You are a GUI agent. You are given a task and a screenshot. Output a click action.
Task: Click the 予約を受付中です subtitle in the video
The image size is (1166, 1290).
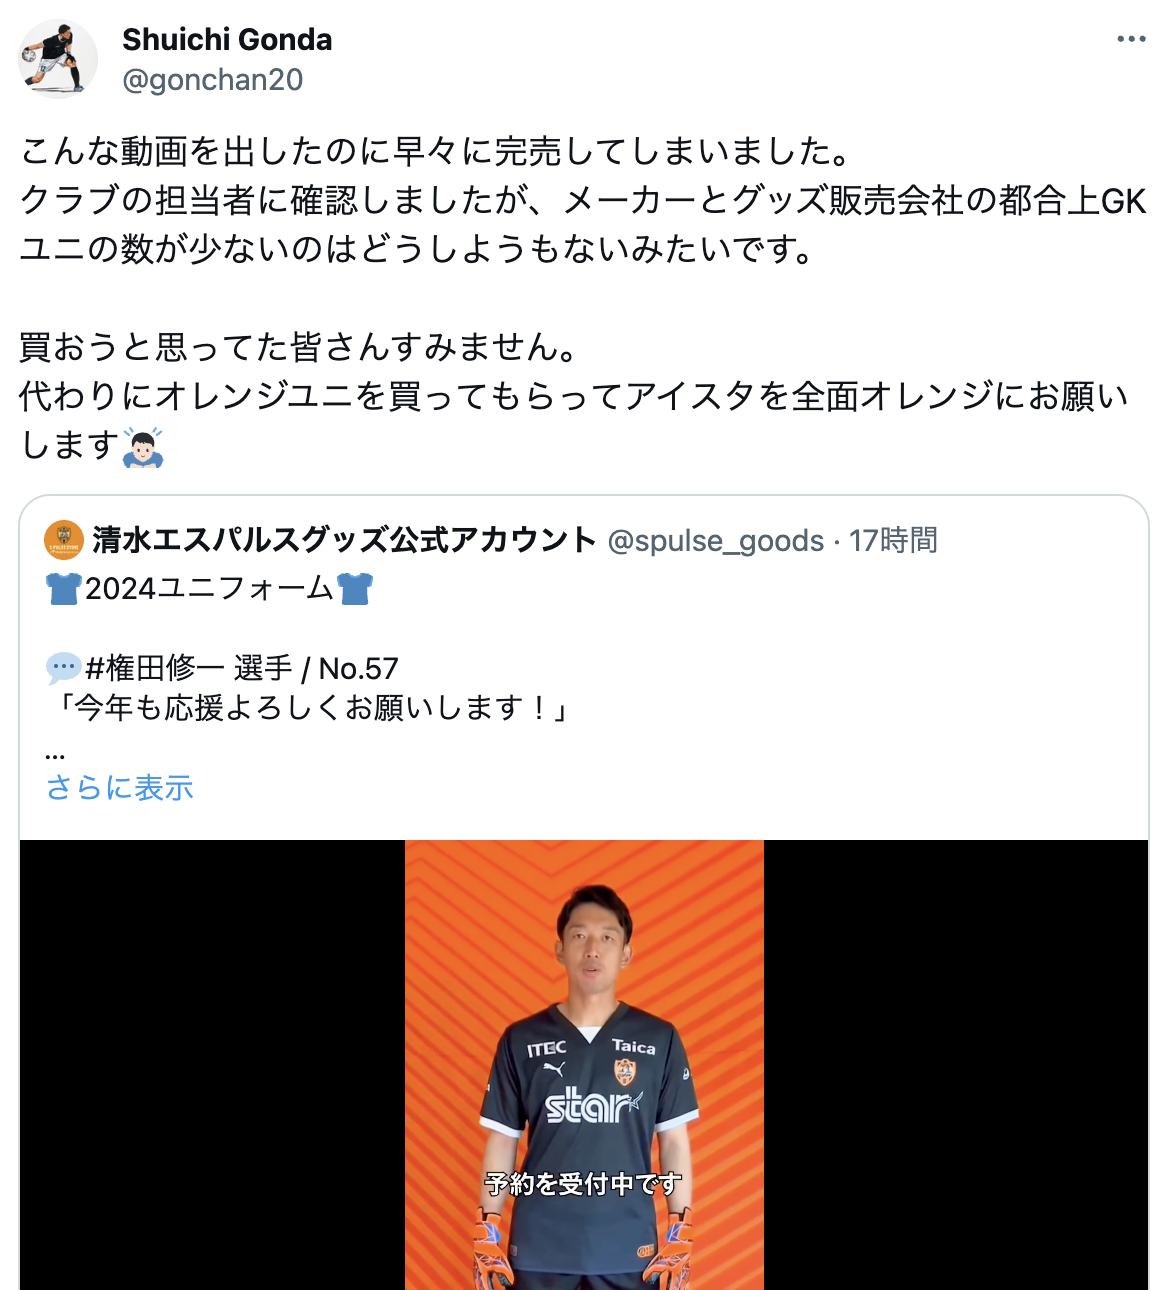(x=584, y=1184)
